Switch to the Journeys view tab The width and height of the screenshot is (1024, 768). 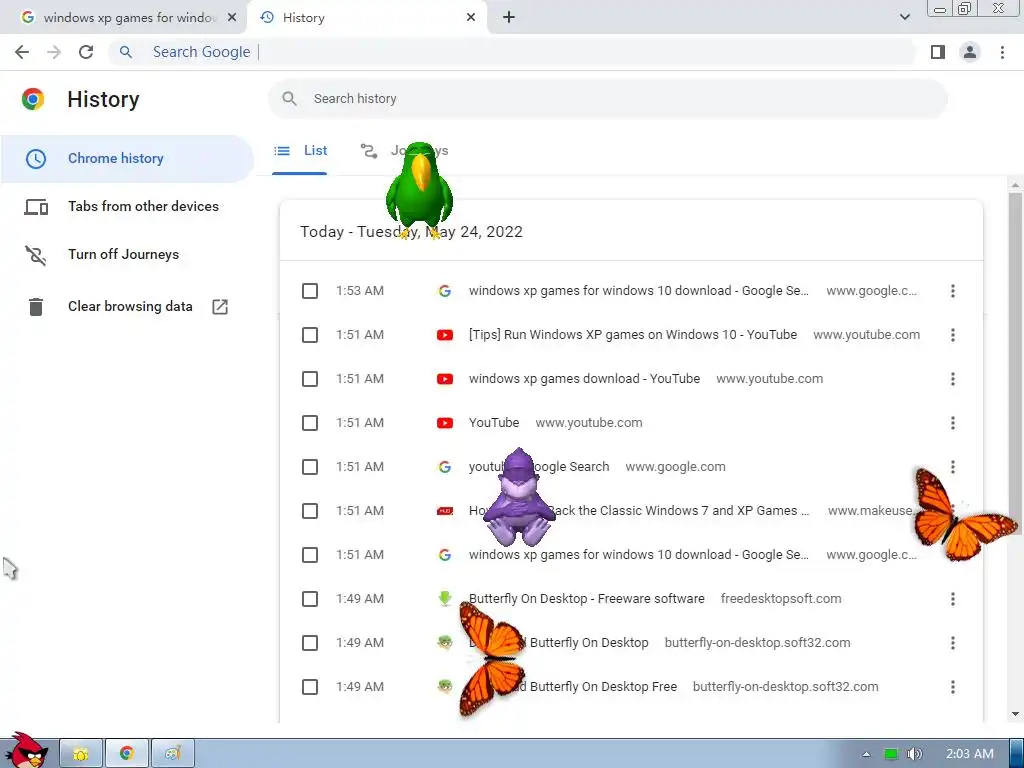tap(404, 151)
